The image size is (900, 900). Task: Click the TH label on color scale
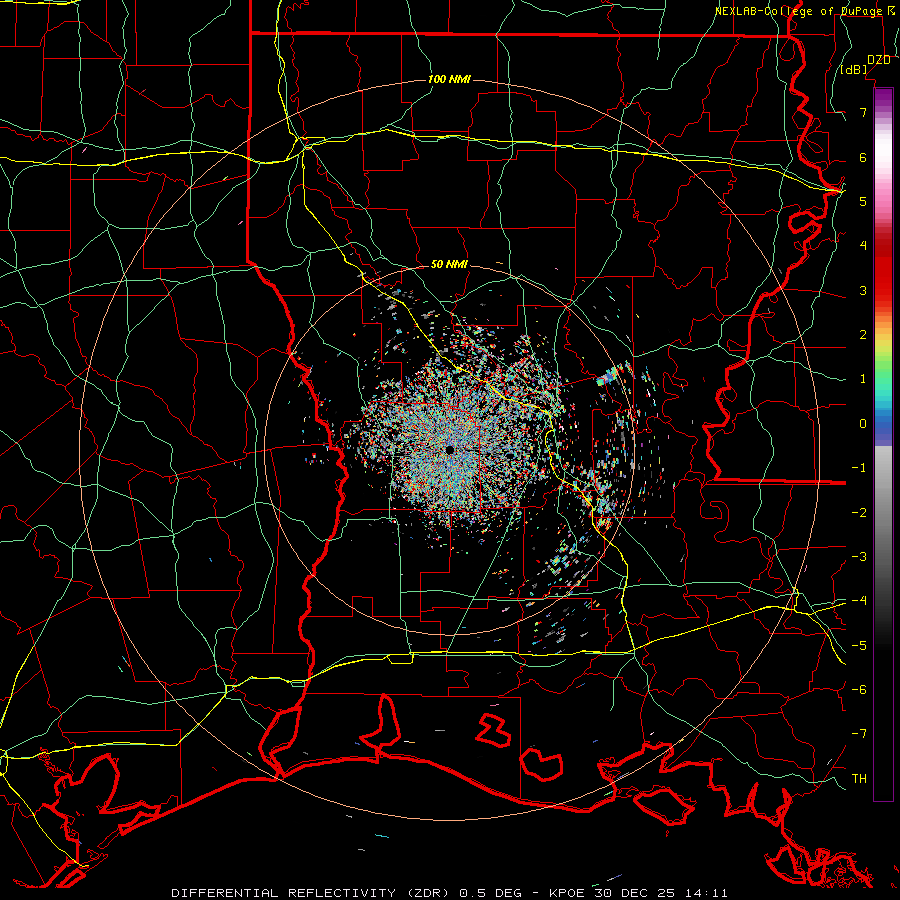pos(859,779)
